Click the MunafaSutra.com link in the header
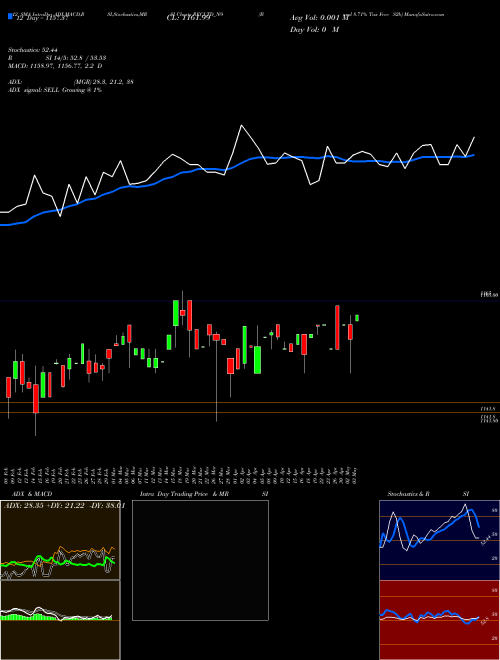Viewport: 500px width, 660px height. click(424, 14)
